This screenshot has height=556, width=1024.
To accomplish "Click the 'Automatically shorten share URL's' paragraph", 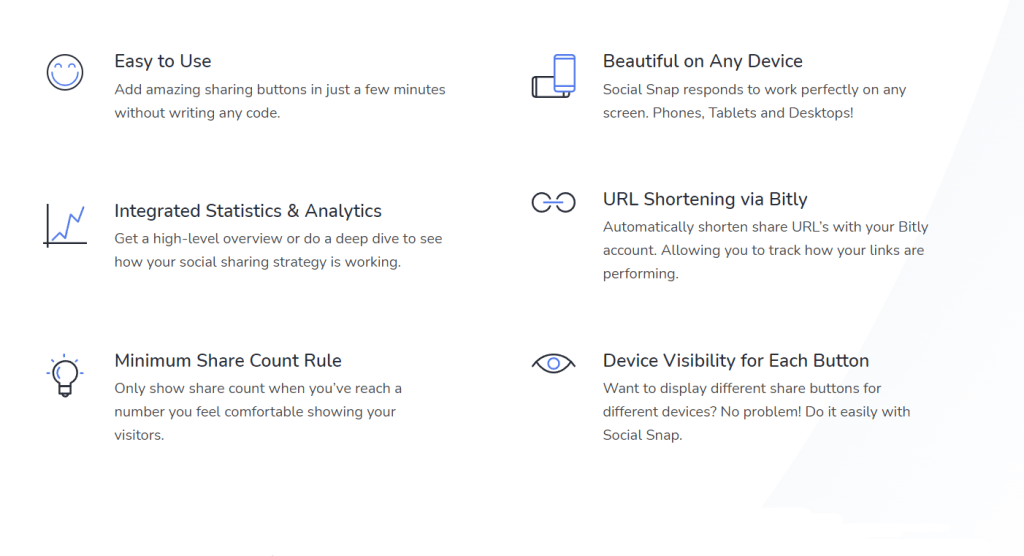I will (765, 250).
